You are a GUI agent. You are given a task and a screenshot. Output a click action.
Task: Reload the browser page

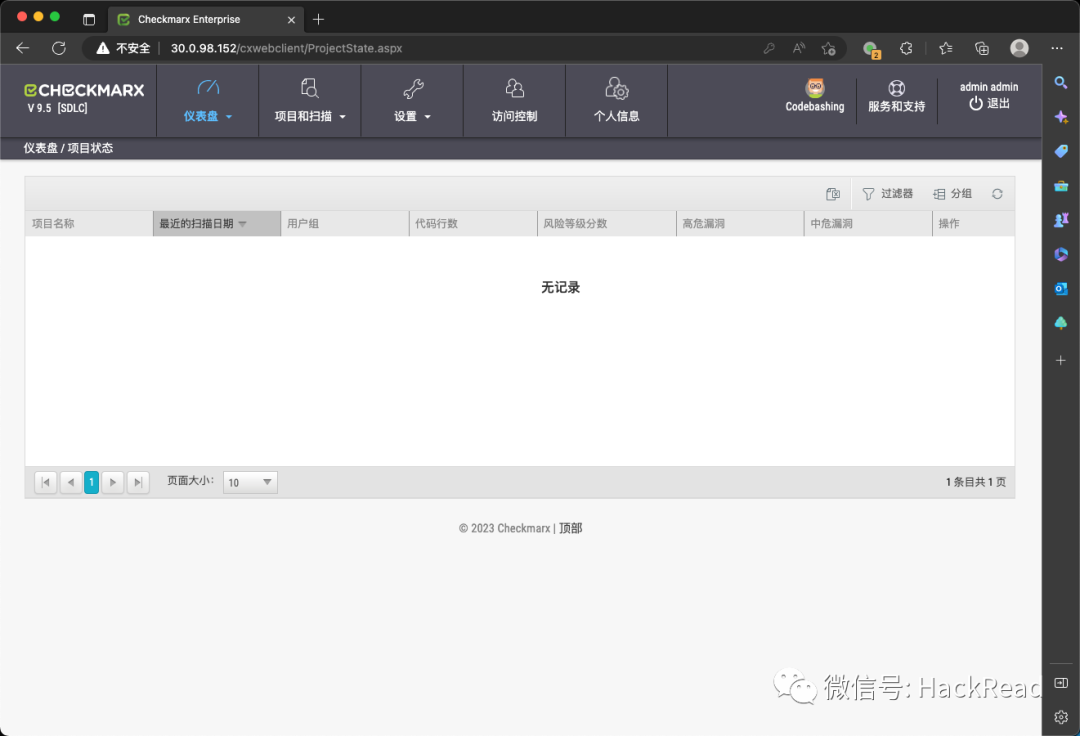(x=59, y=48)
